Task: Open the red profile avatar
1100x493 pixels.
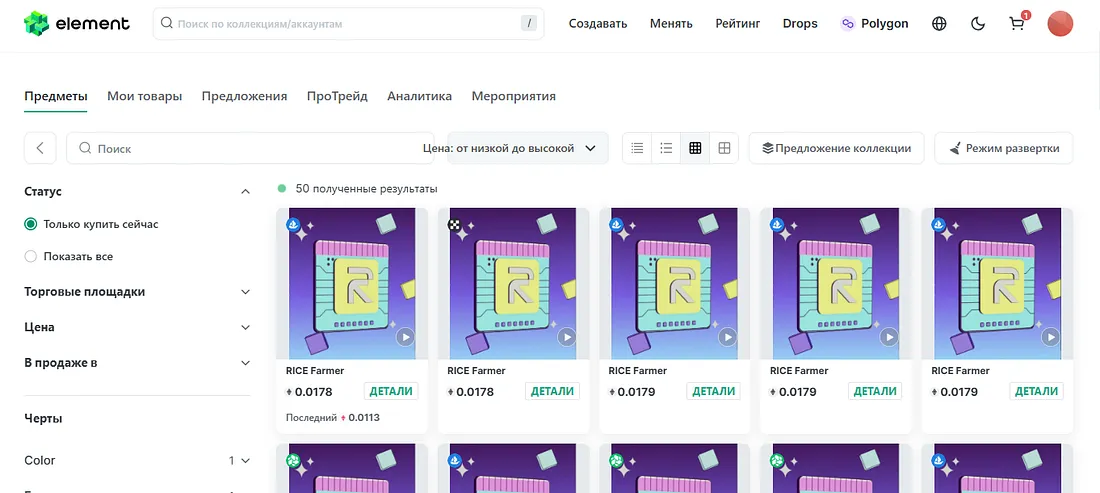Action: 1060,24
